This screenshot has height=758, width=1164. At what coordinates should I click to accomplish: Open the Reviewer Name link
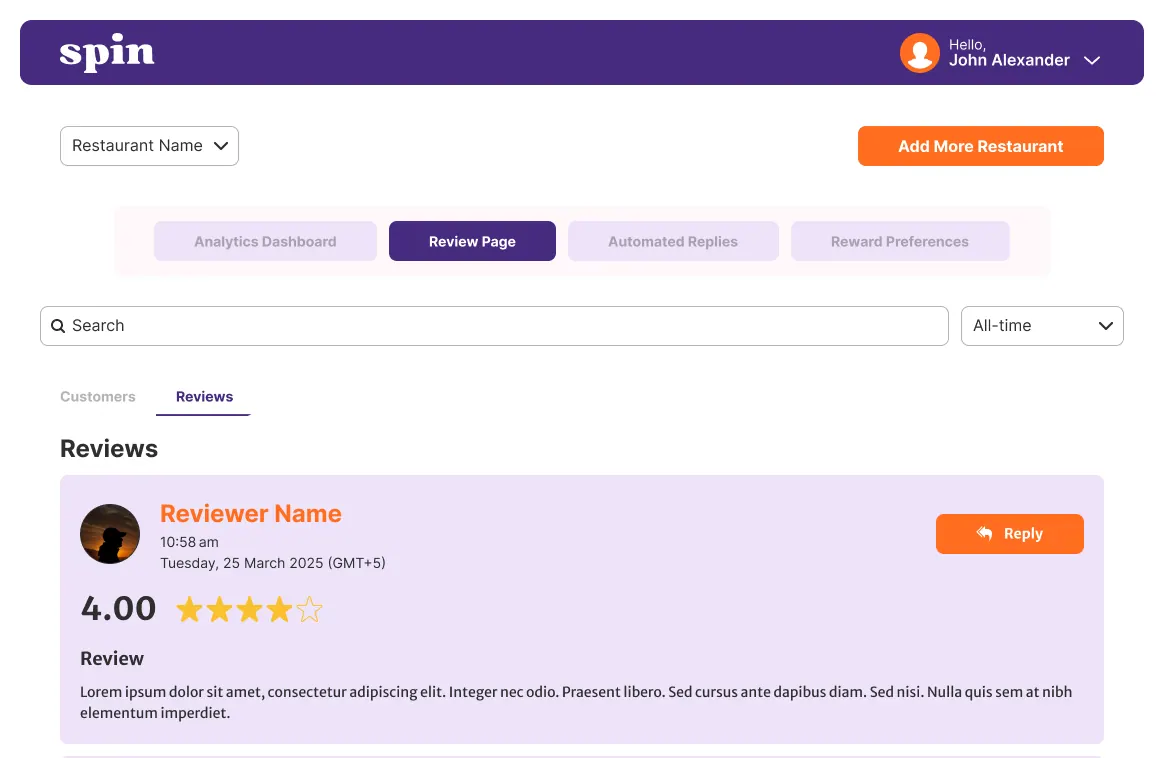point(251,513)
